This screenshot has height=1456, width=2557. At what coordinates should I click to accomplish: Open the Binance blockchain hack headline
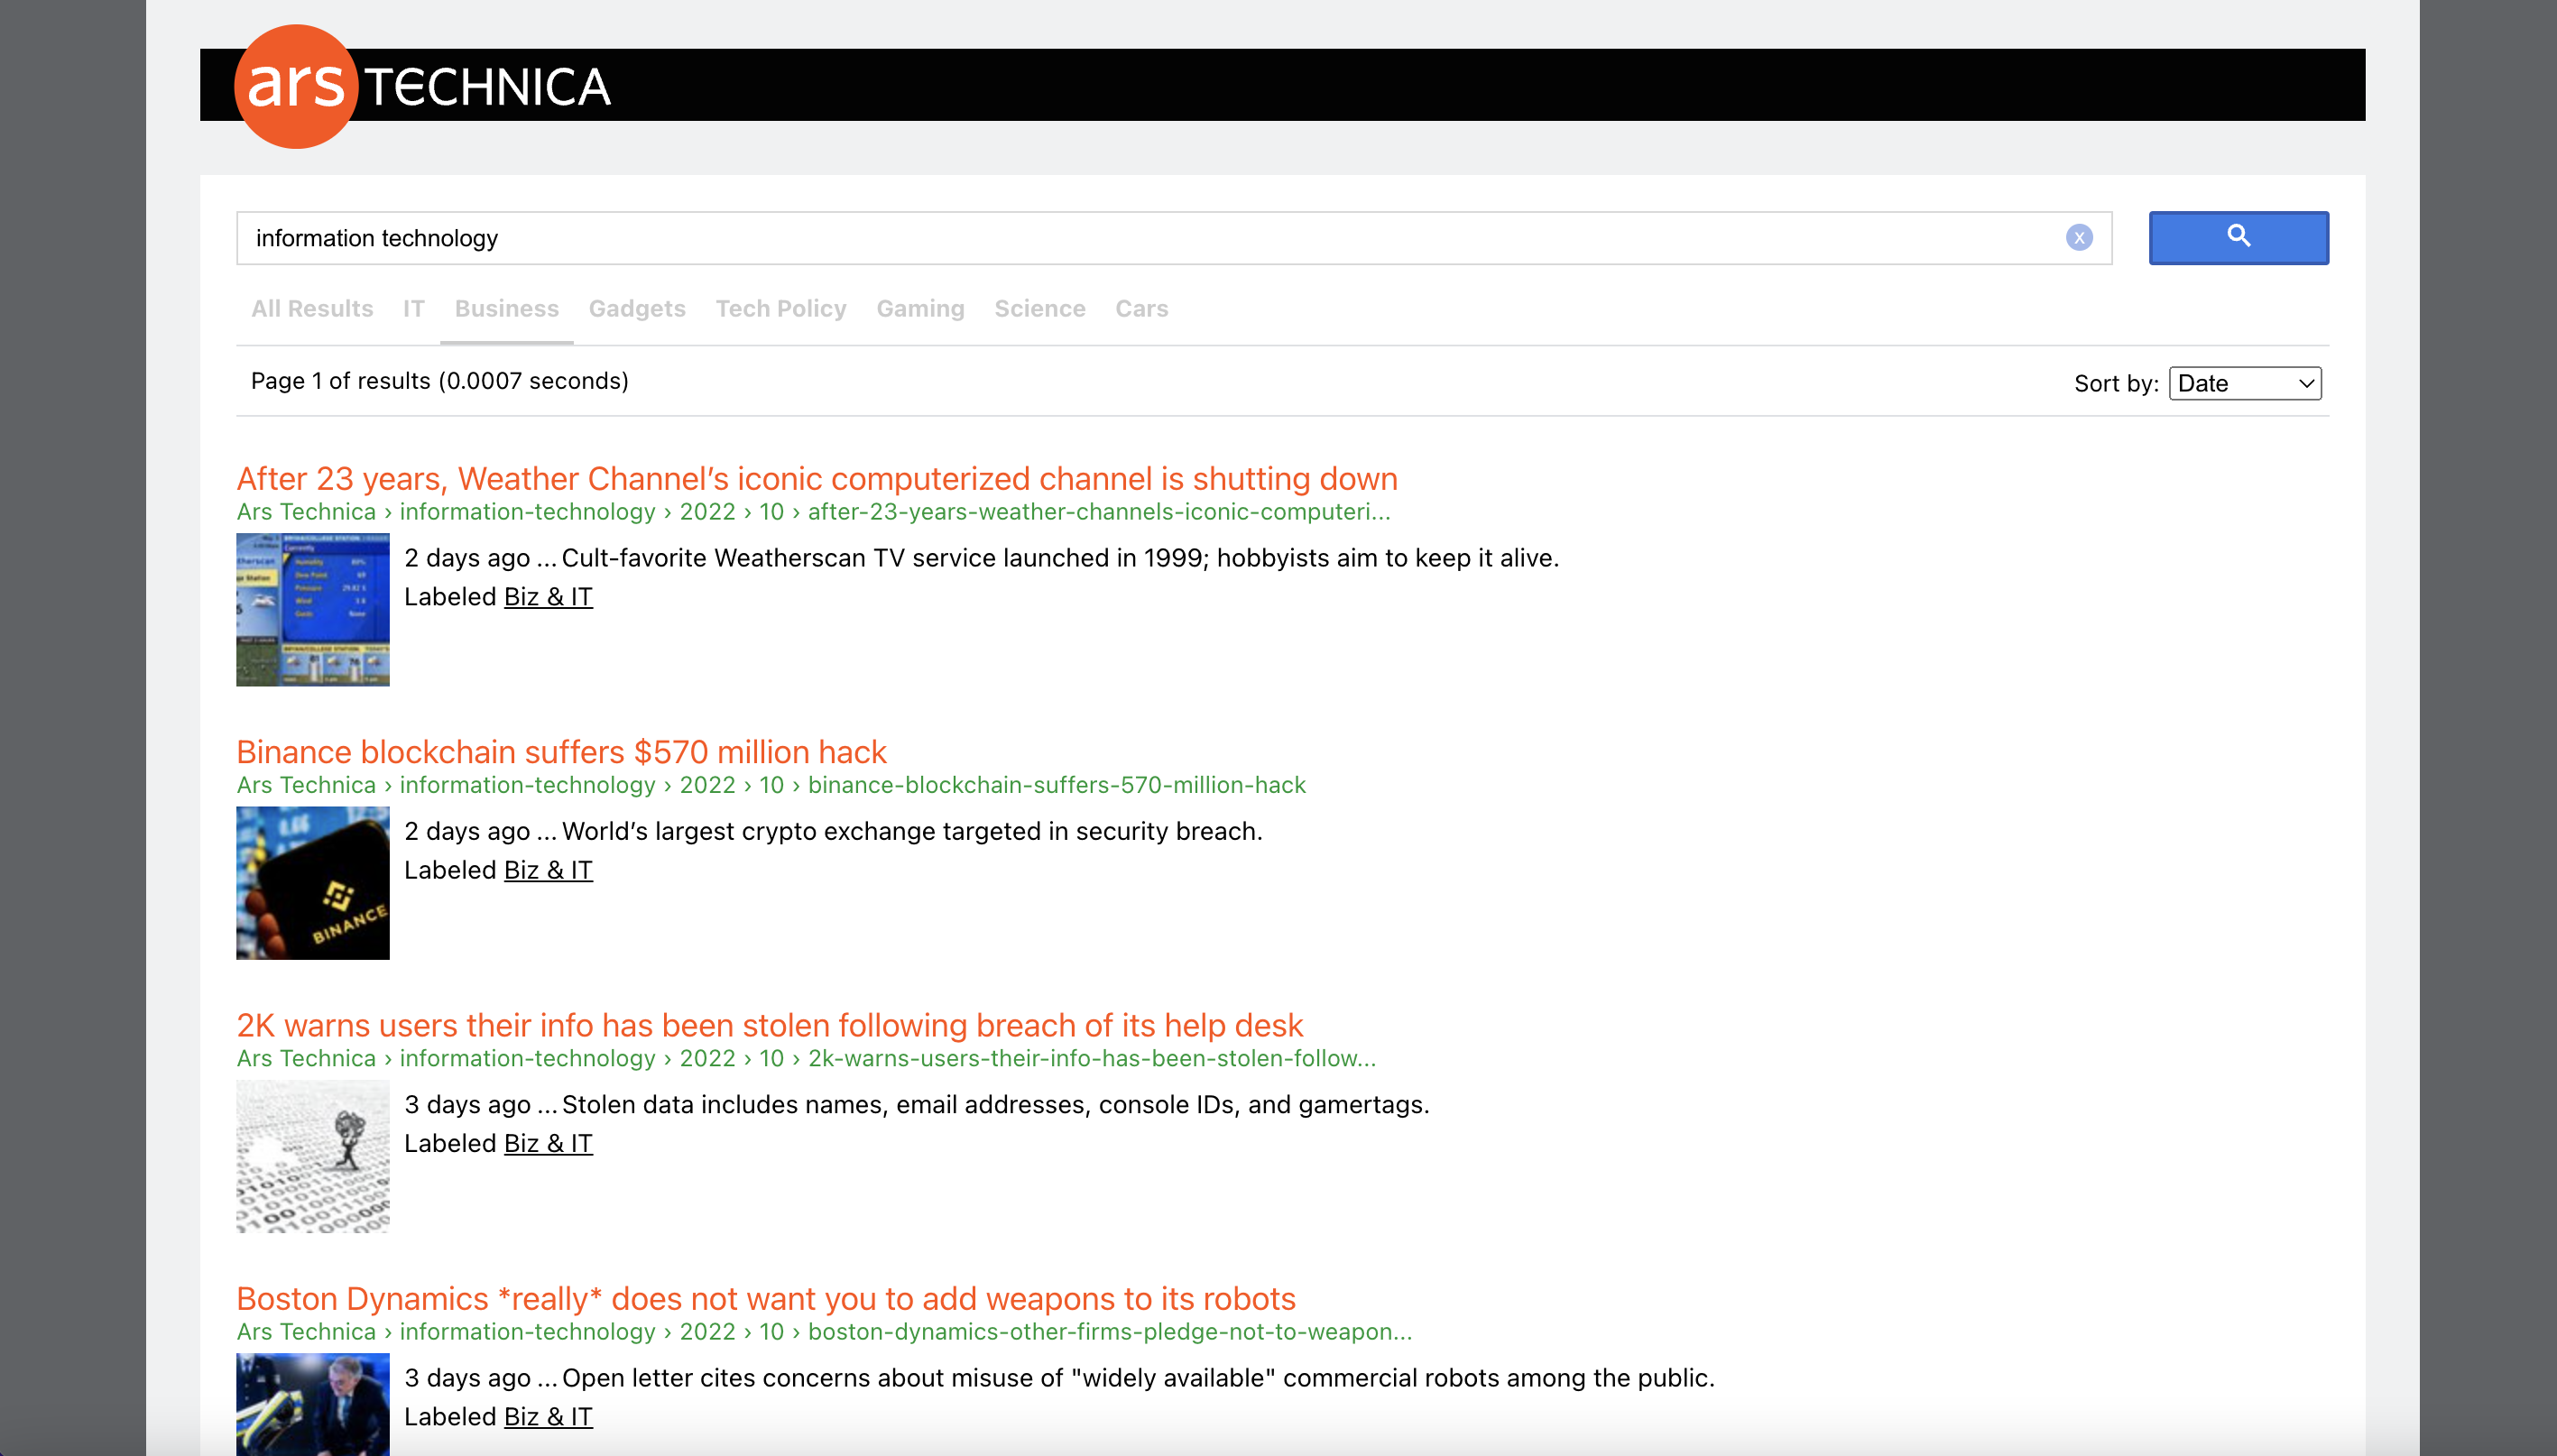pos(561,752)
